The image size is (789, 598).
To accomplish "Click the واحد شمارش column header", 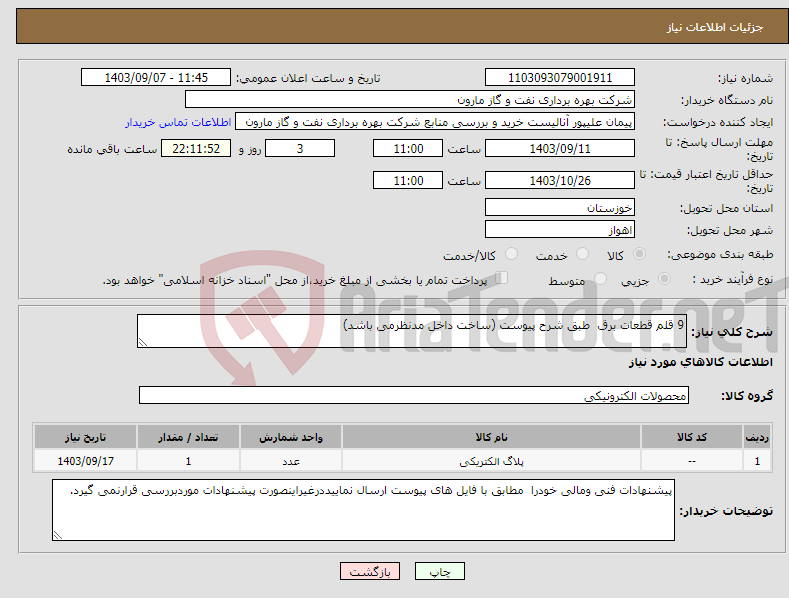I will pyautogui.click(x=291, y=437).
